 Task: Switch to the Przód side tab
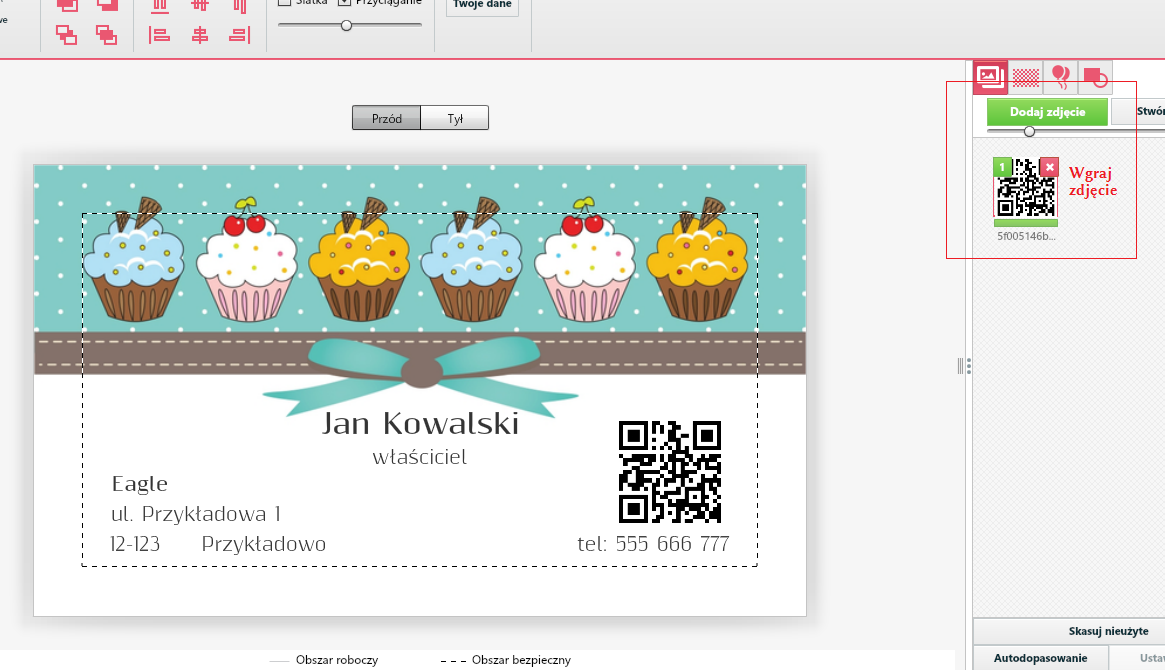coord(386,118)
